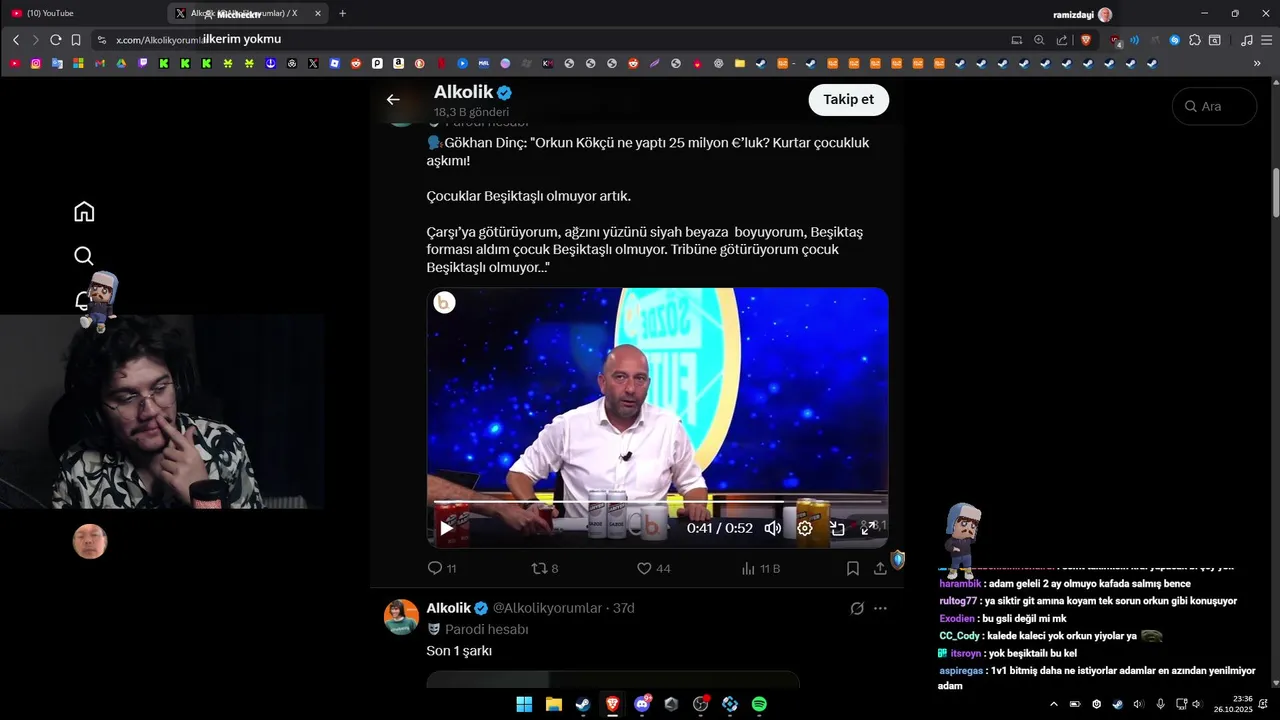Image resolution: width=1280 pixels, height=720 pixels.
Task: Open Windows Start menu
Action: (x=524, y=704)
